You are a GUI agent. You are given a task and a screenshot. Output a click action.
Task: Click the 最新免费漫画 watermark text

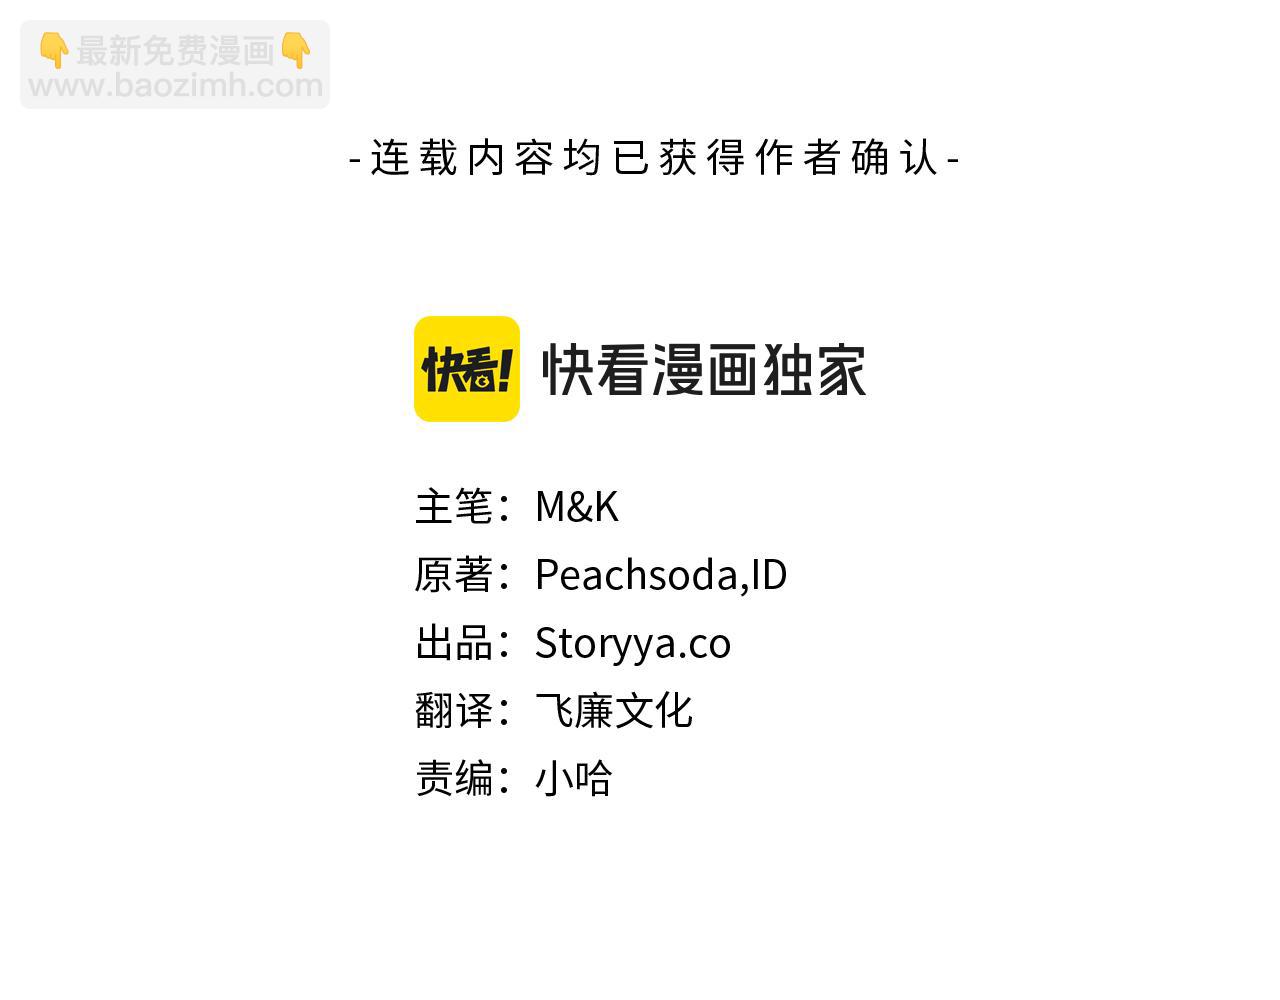click(175, 50)
